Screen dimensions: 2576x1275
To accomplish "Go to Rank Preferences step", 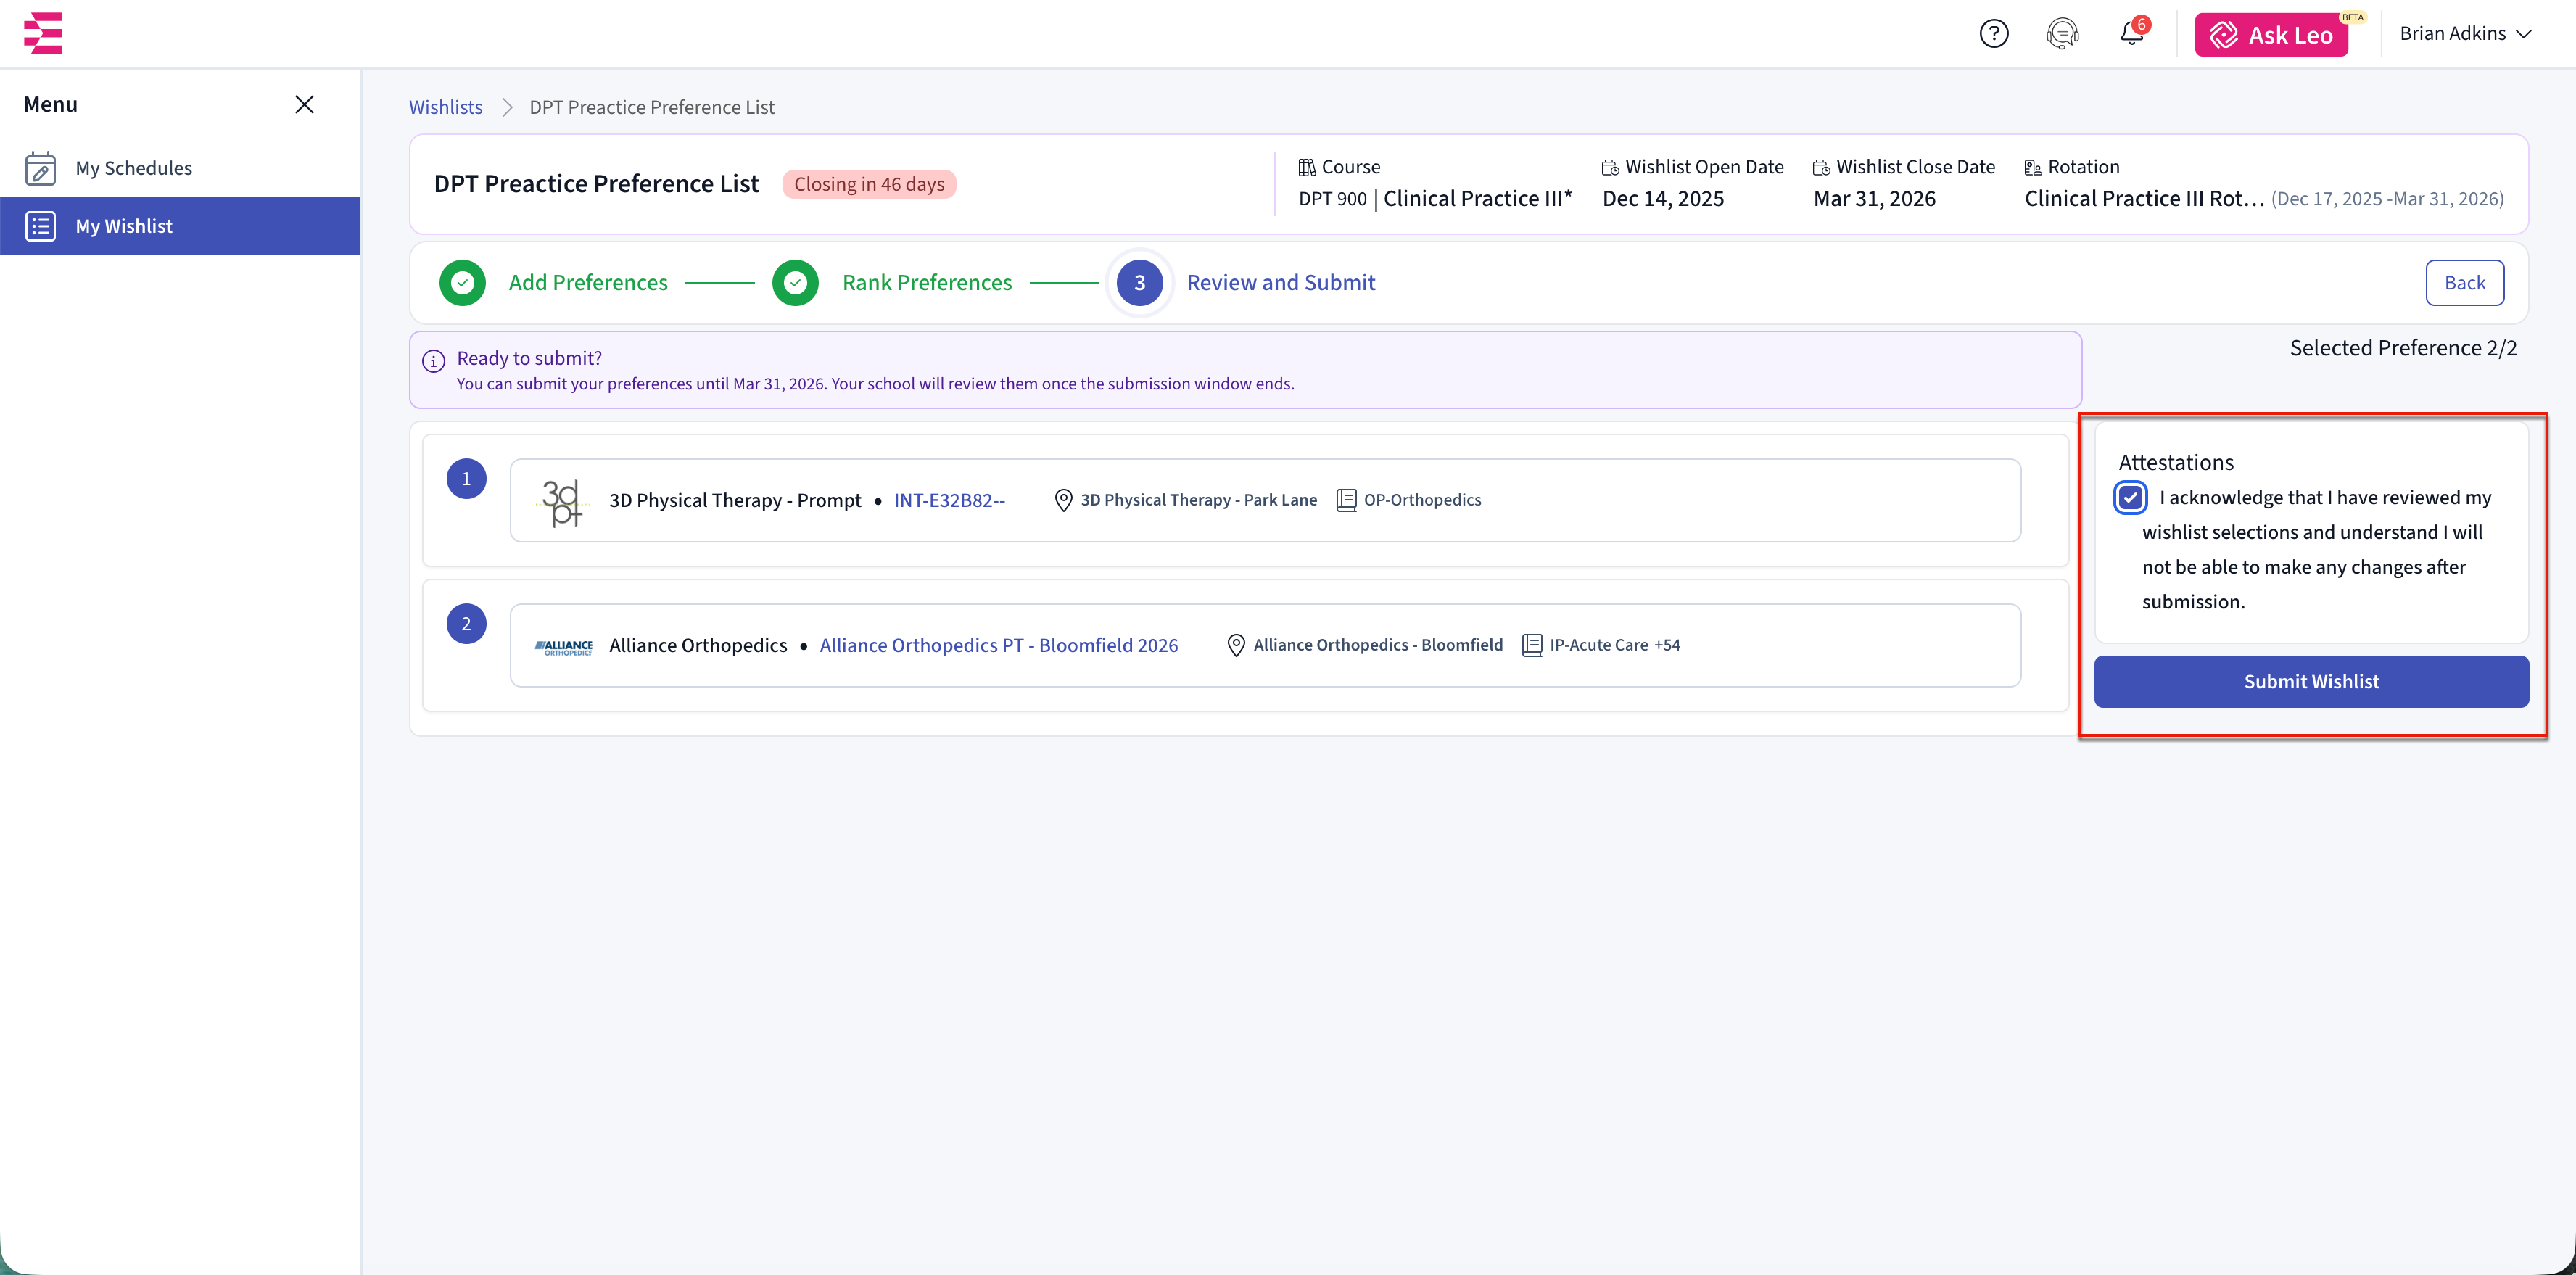I will tap(926, 283).
